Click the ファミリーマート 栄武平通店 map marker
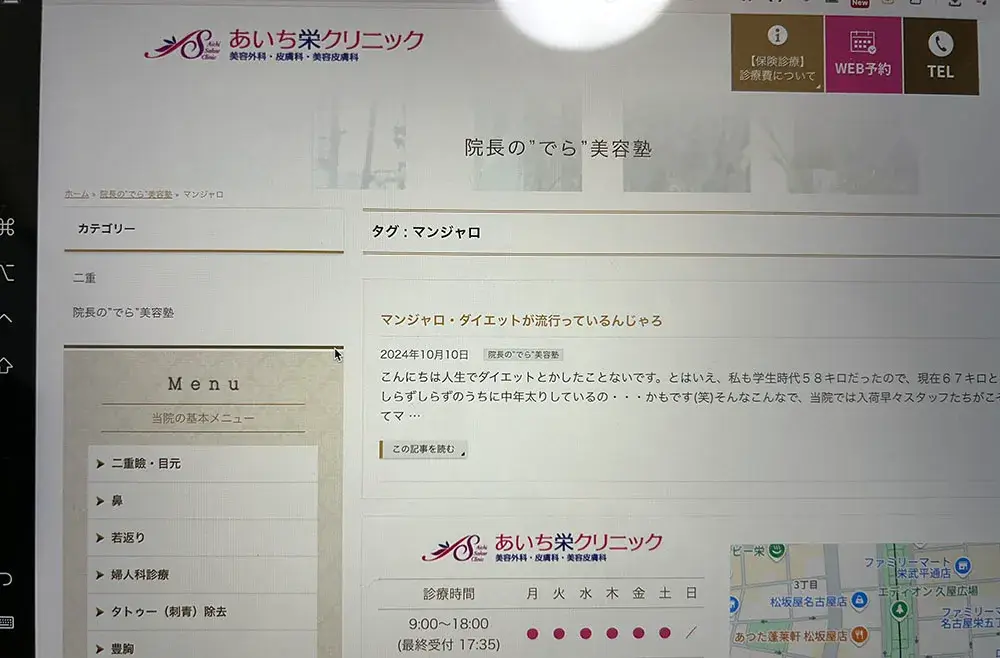The image size is (1000, 658). [963, 566]
